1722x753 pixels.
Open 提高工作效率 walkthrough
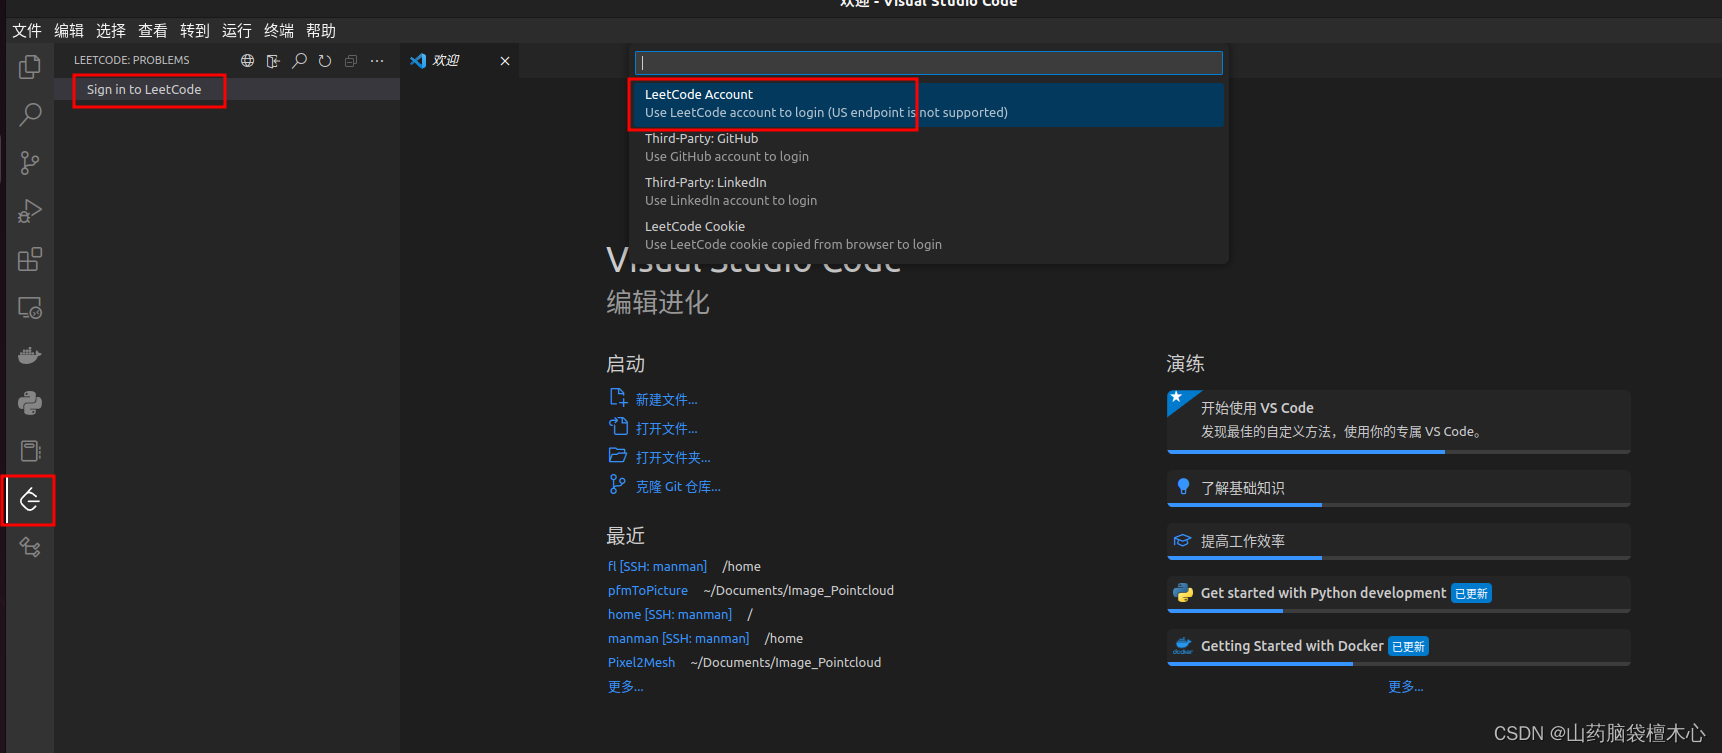[1398, 541]
